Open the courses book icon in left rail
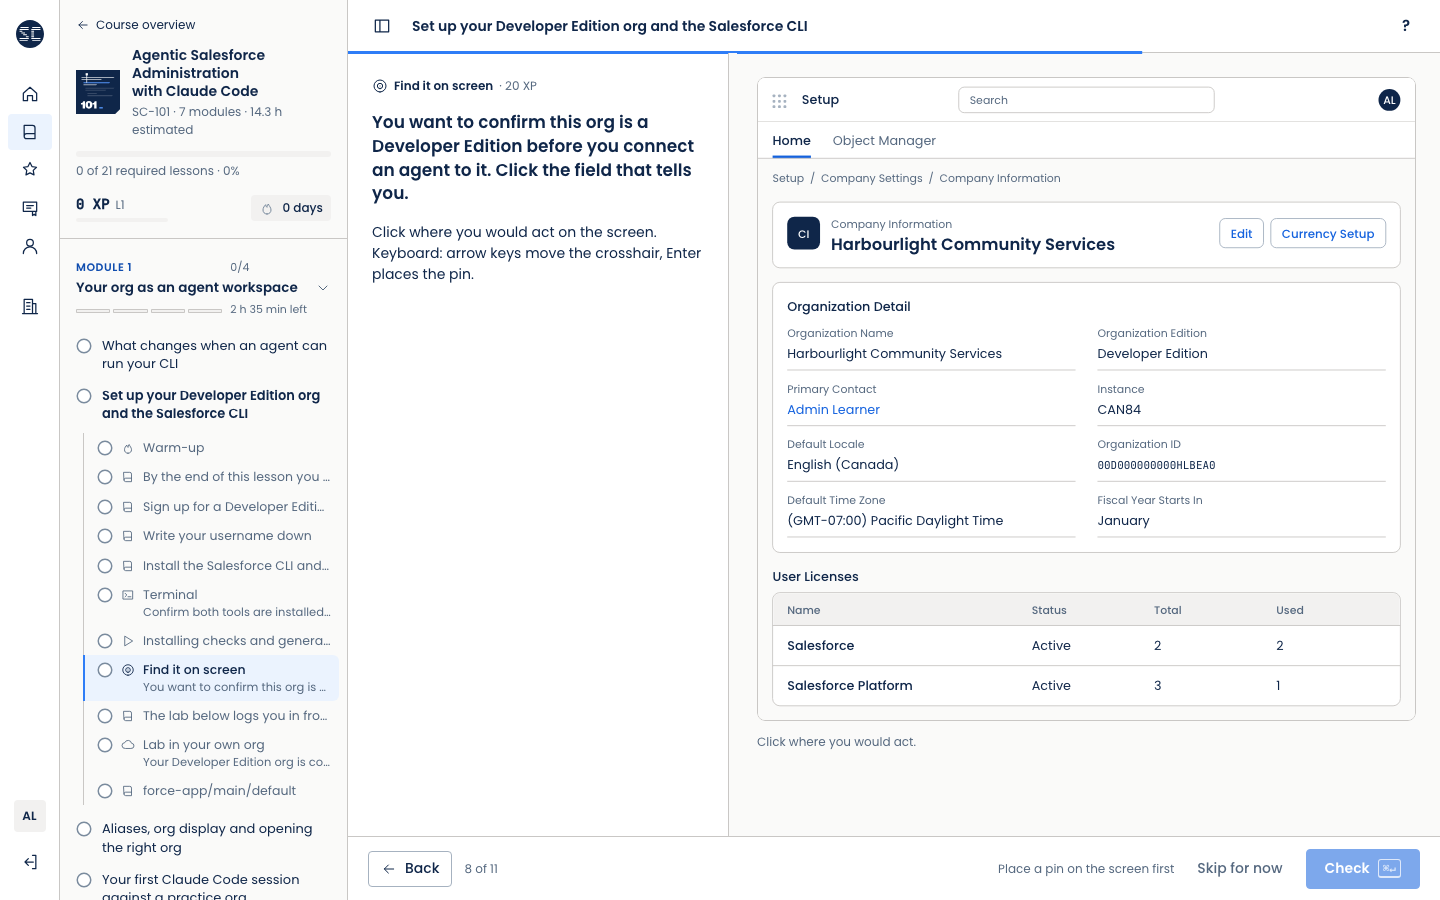1440x900 pixels. (x=30, y=132)
